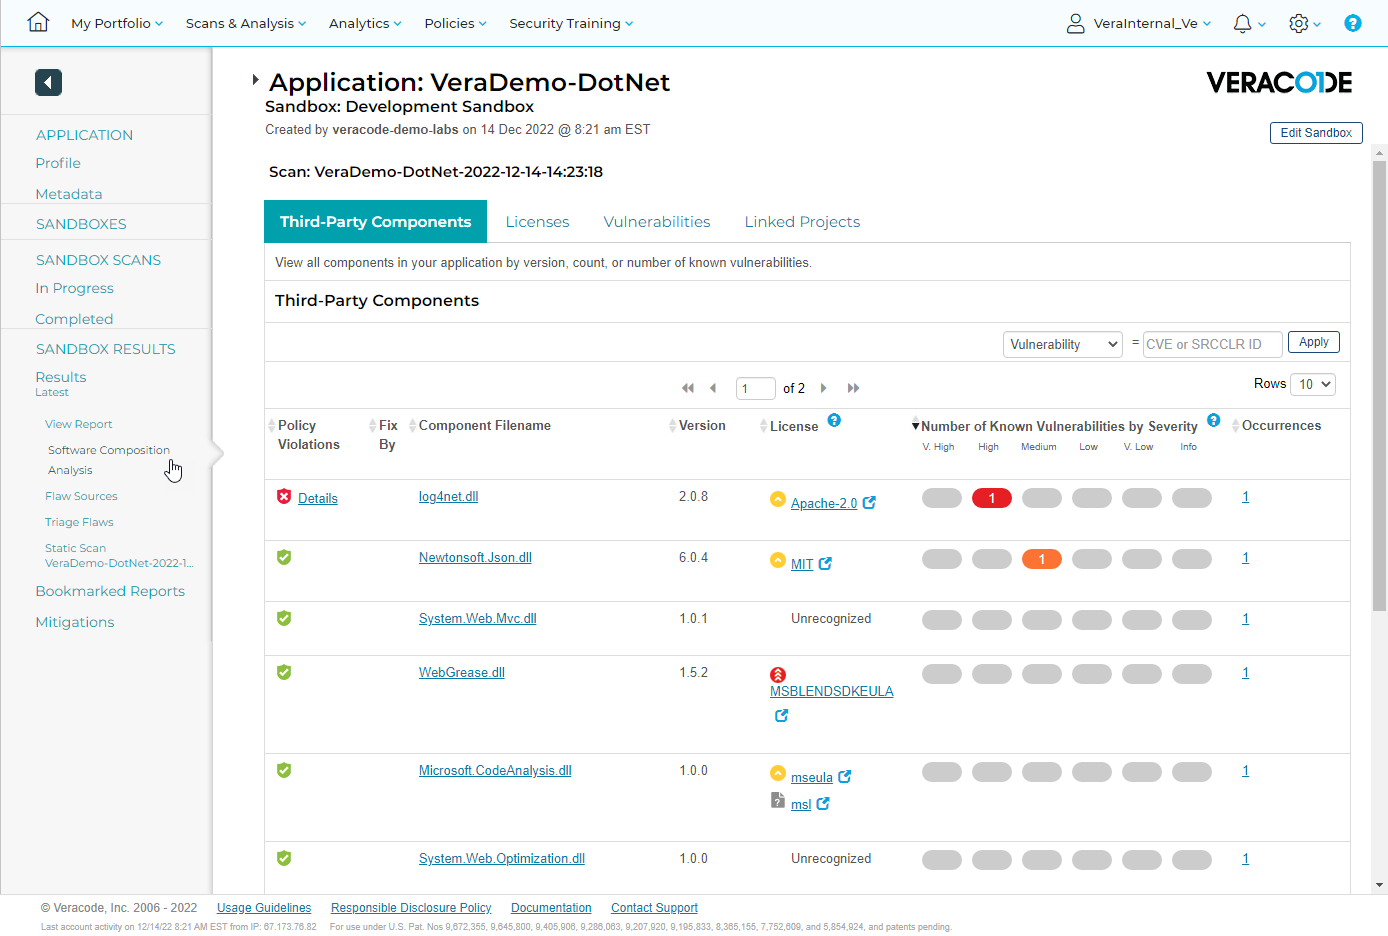Open MIT license external link icon
This screenshot has width=1388, height=936.
825,564
